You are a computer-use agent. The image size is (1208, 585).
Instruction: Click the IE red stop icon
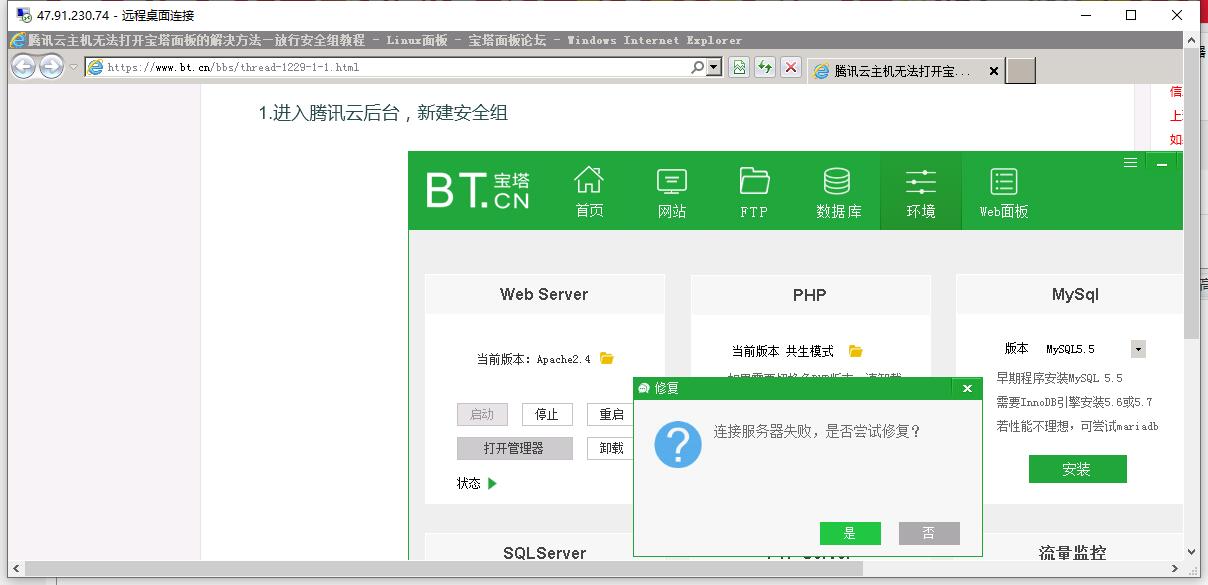click(x=791, y=67)
